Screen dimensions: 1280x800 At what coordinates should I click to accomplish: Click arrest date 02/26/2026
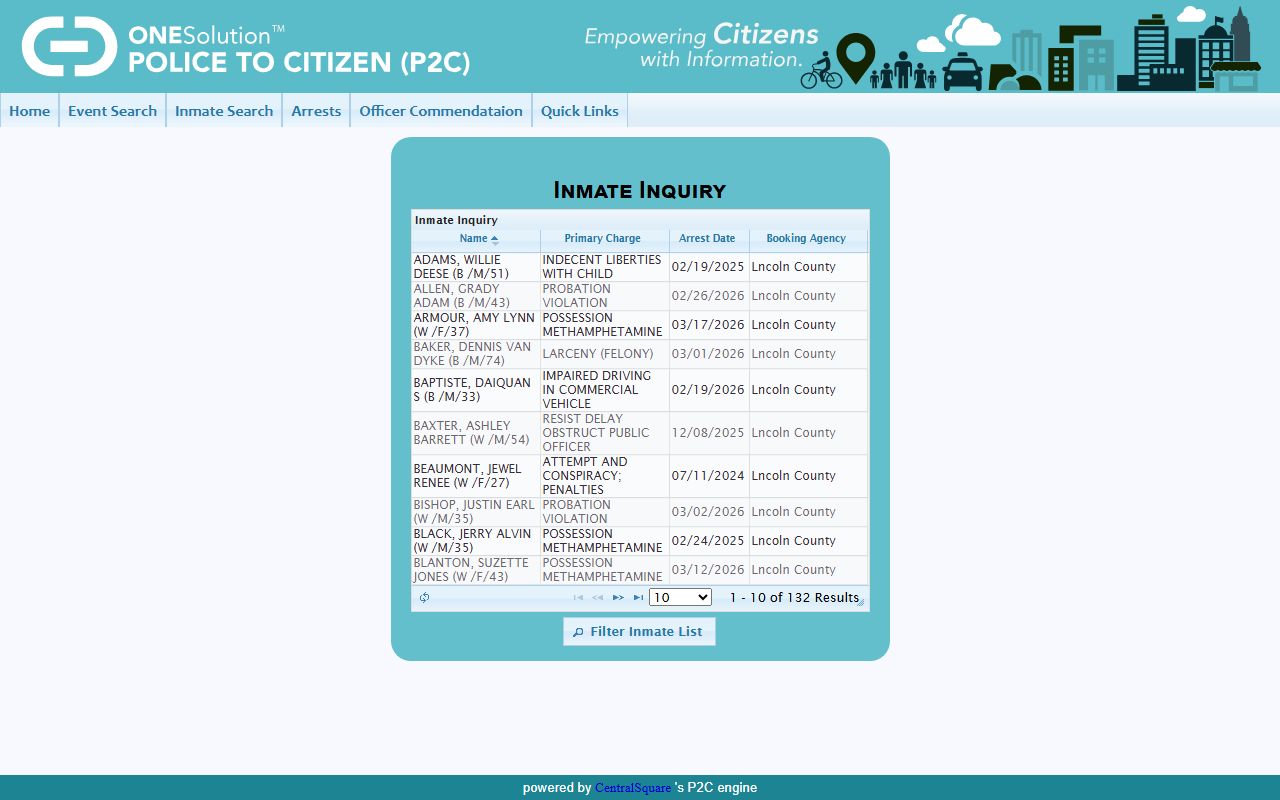708,296
